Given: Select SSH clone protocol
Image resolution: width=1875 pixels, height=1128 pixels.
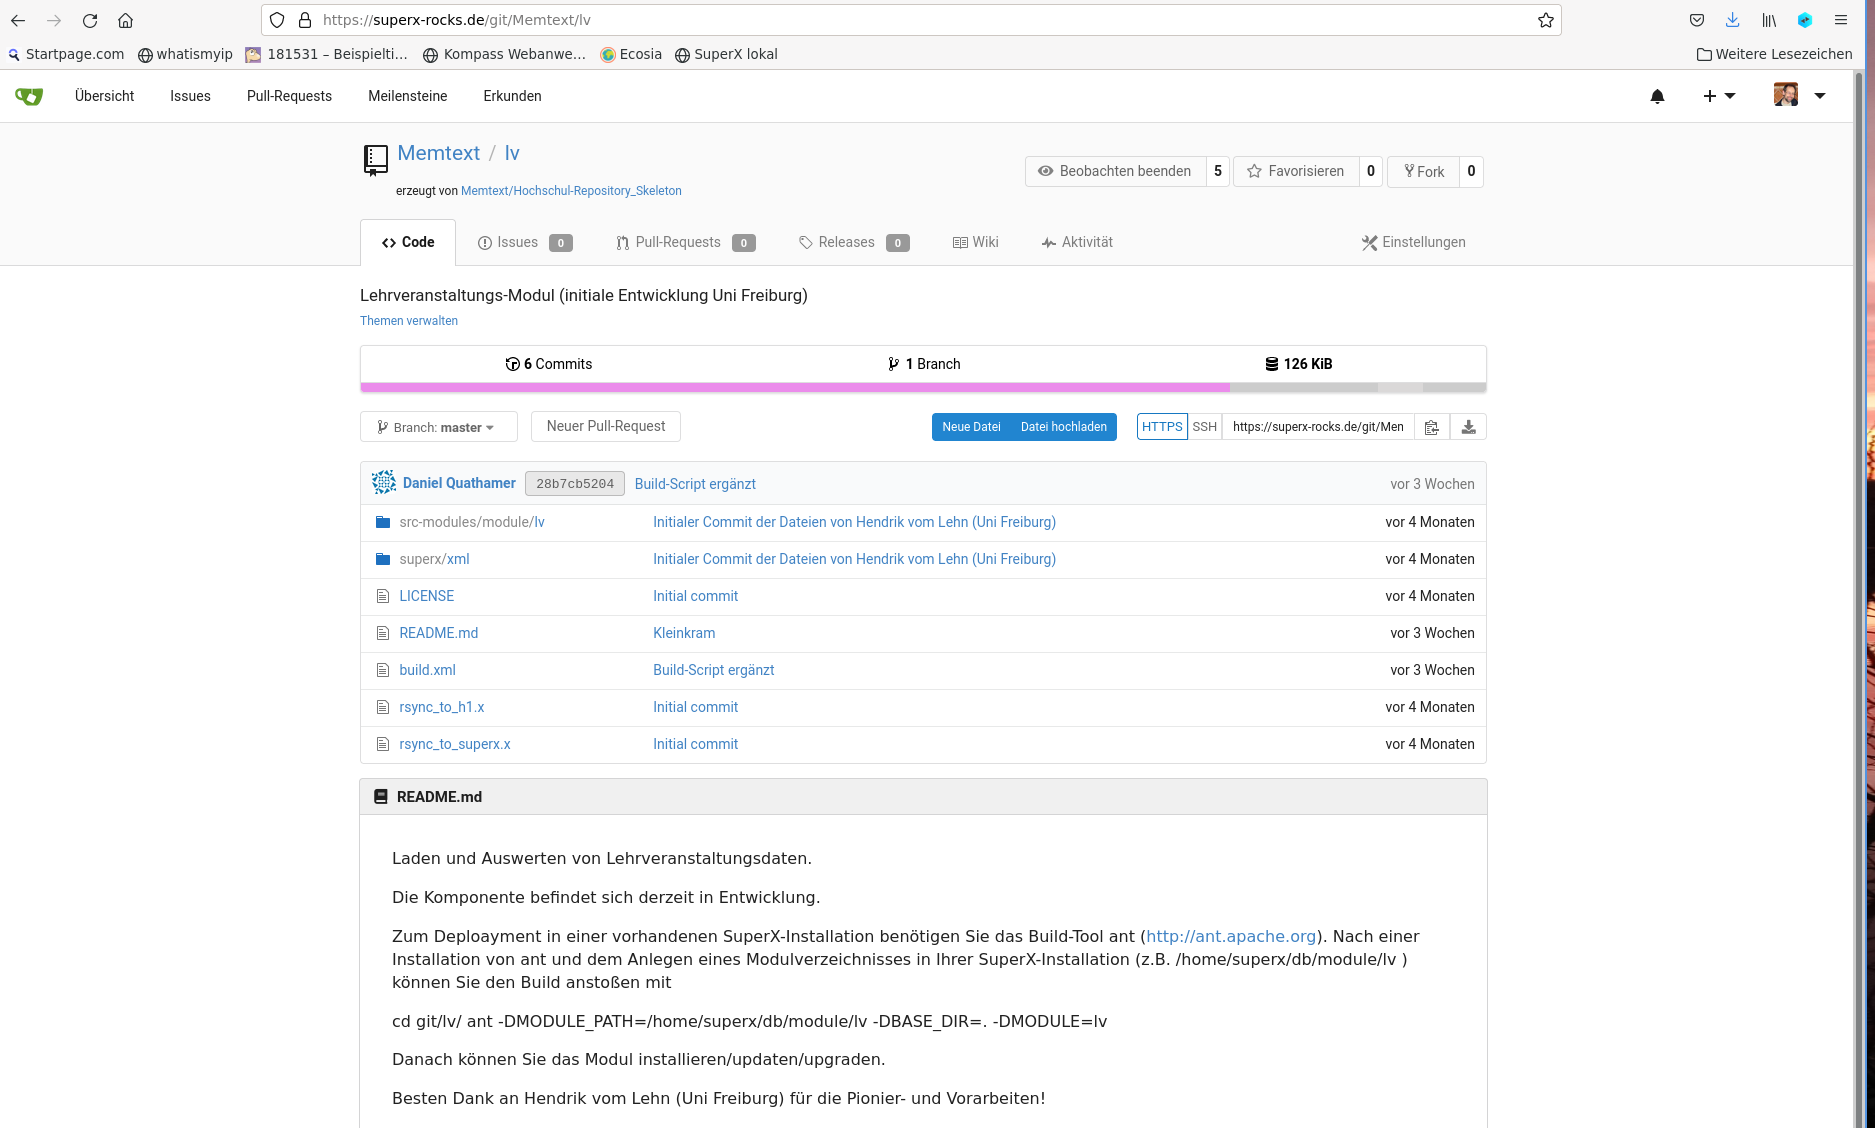Looking at the screenshot, I should pyautogui.click(x=1205, y=427).
